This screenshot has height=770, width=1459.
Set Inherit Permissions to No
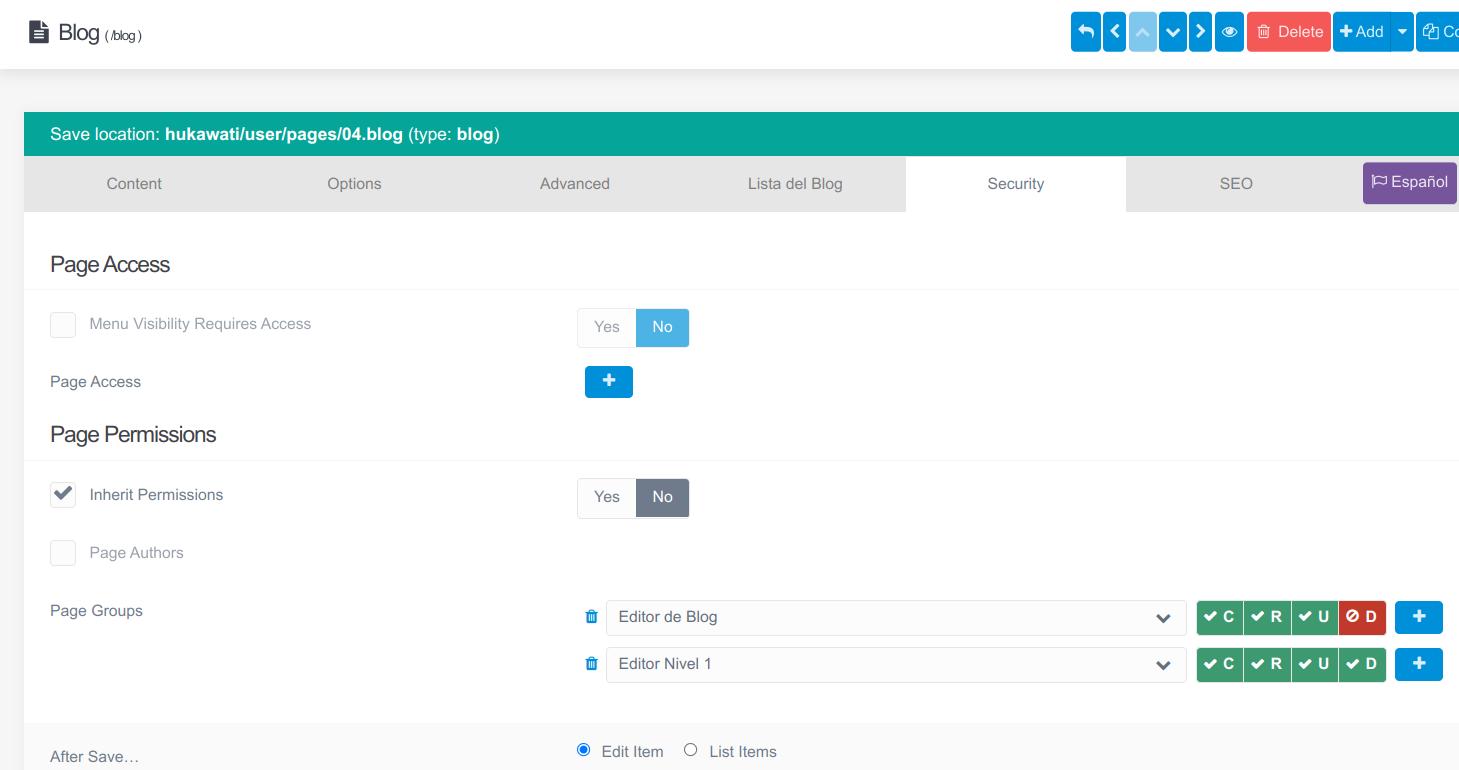(x=662, y=497)
